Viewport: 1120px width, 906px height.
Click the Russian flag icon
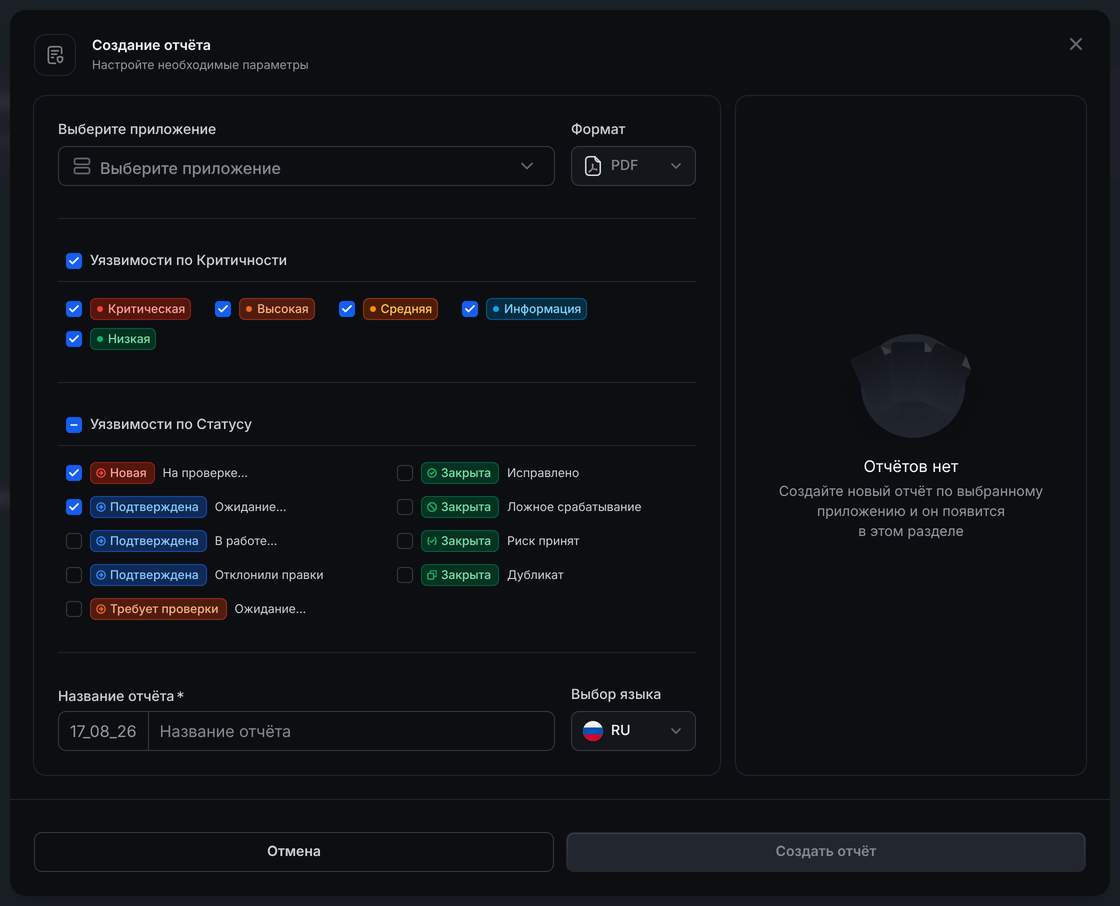[x=593, y=731]
